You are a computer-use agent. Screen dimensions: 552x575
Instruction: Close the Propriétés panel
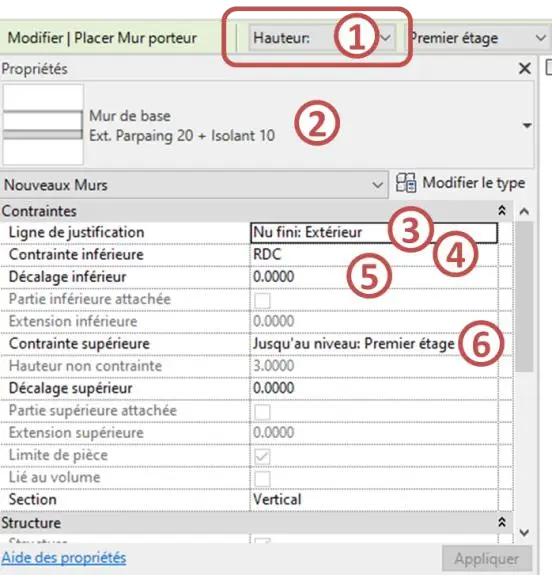524,69
